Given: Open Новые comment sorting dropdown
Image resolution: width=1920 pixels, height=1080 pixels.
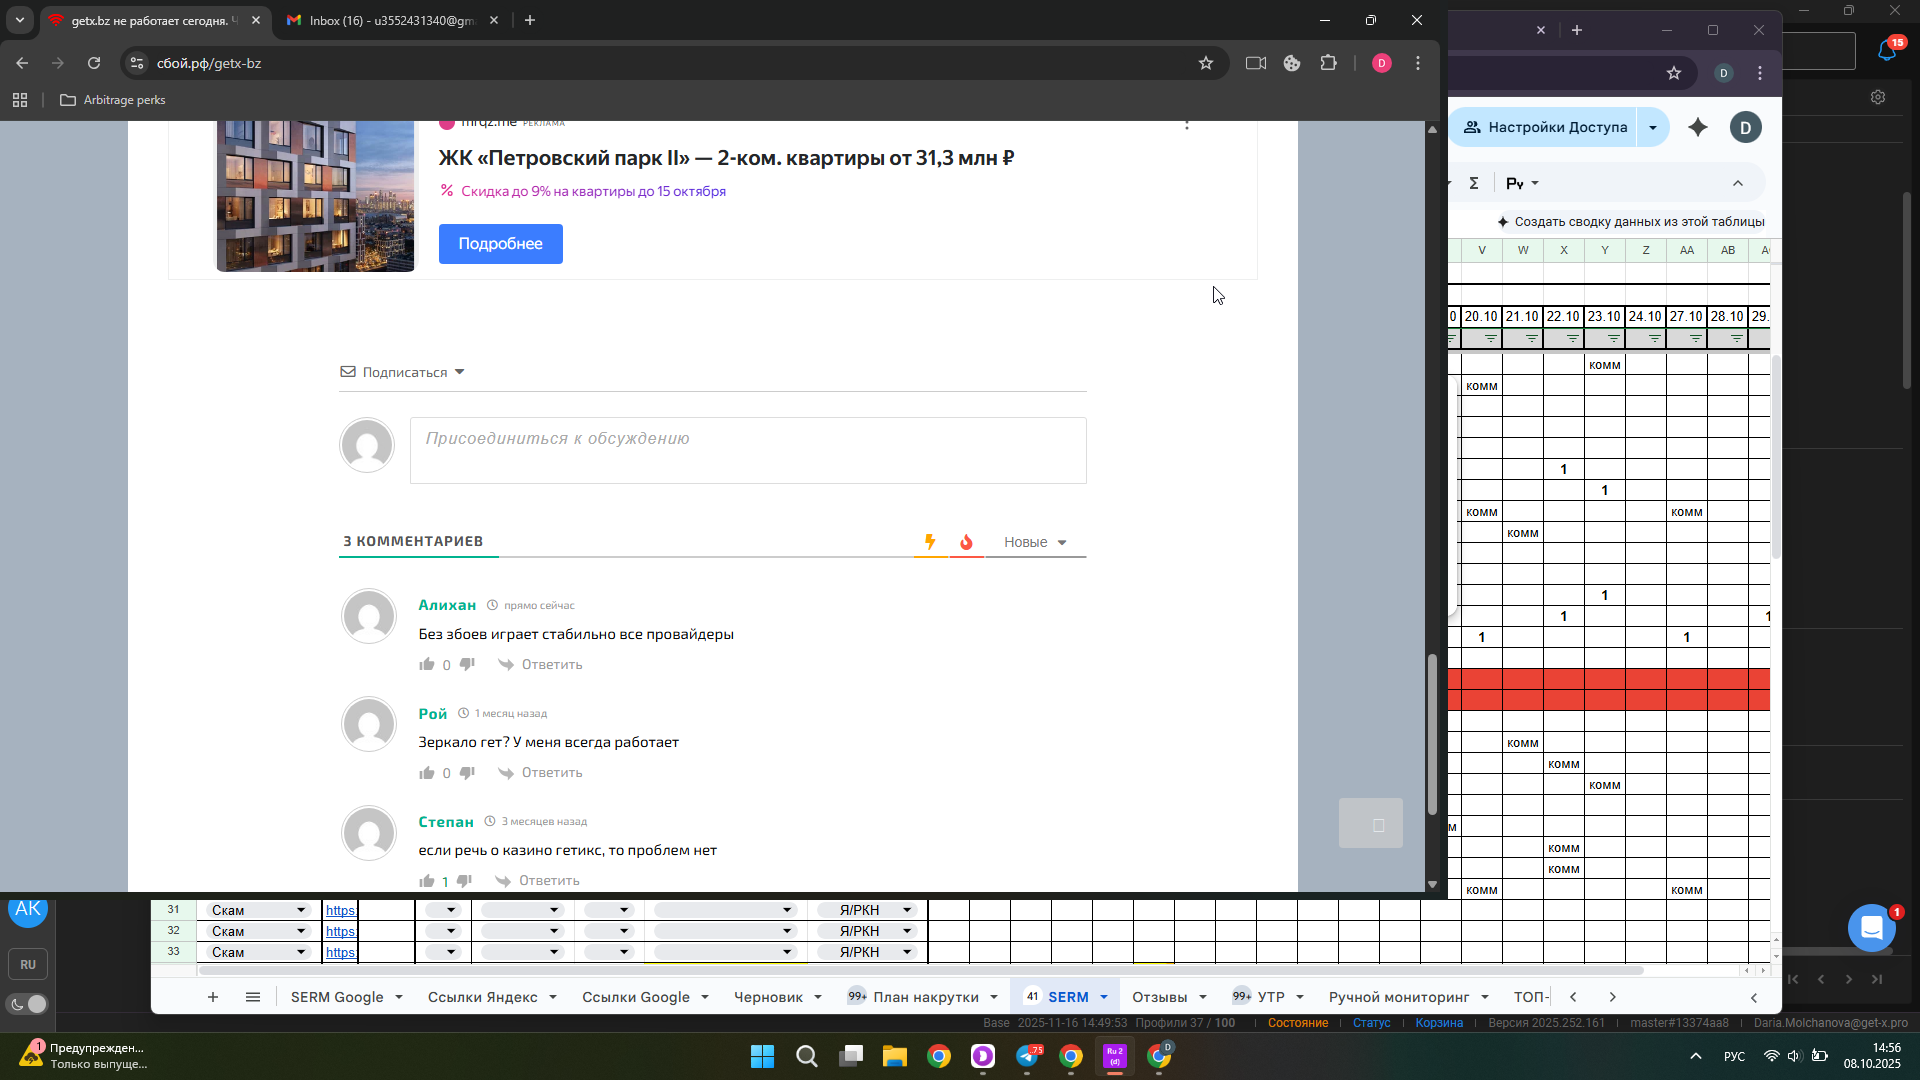Looking at the screenshot, I should [1035, 542].
